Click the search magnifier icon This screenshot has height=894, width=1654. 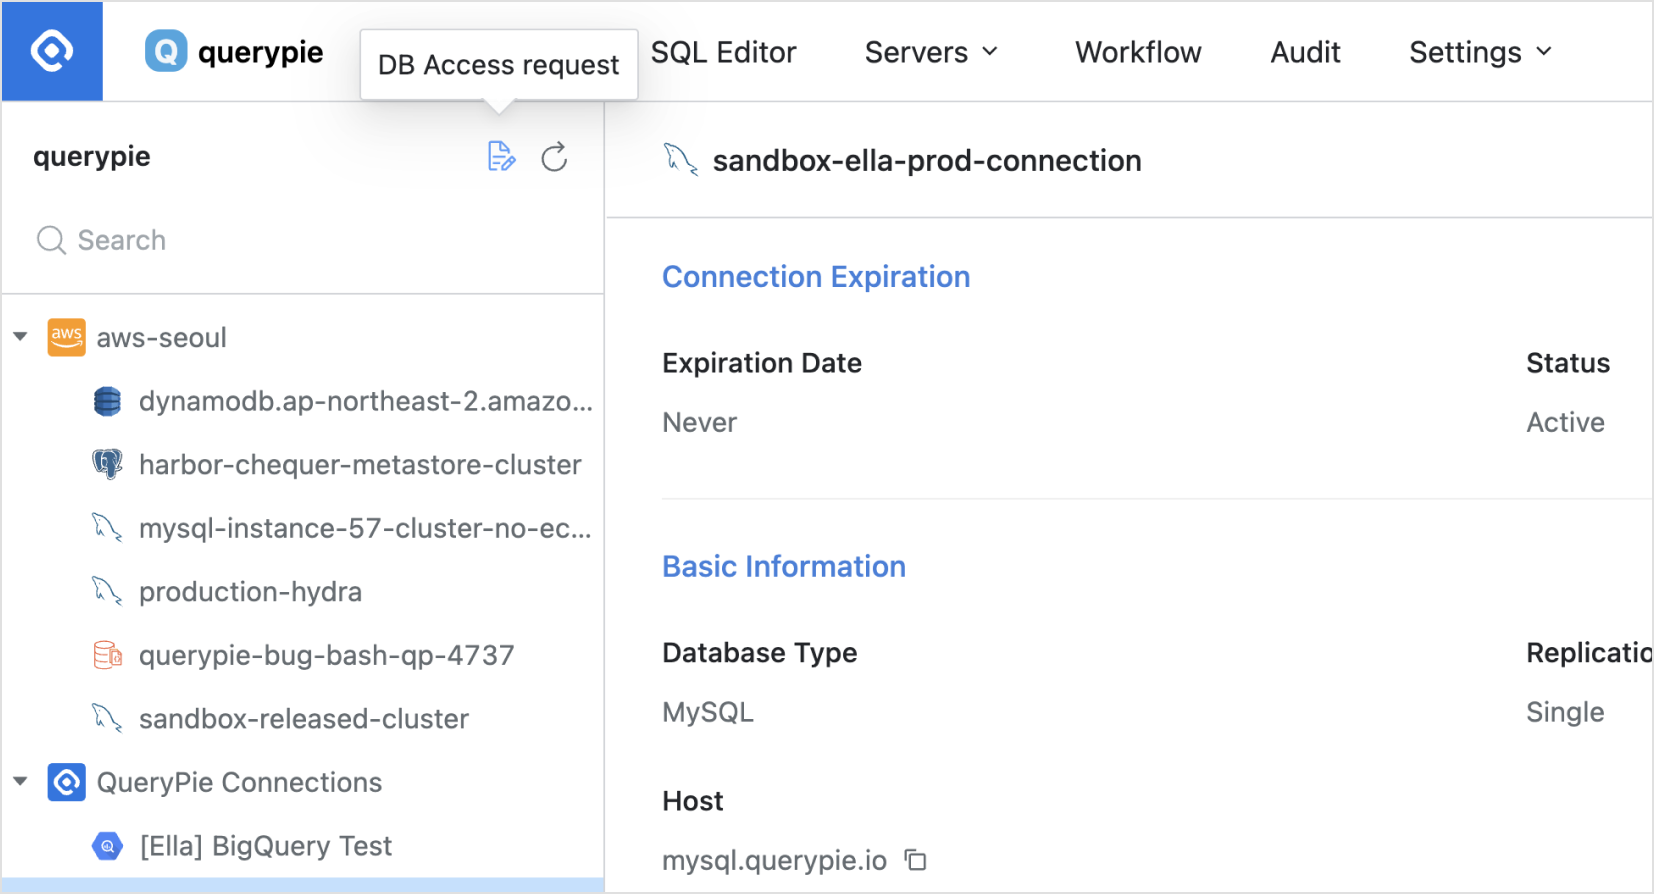[51, 240]
